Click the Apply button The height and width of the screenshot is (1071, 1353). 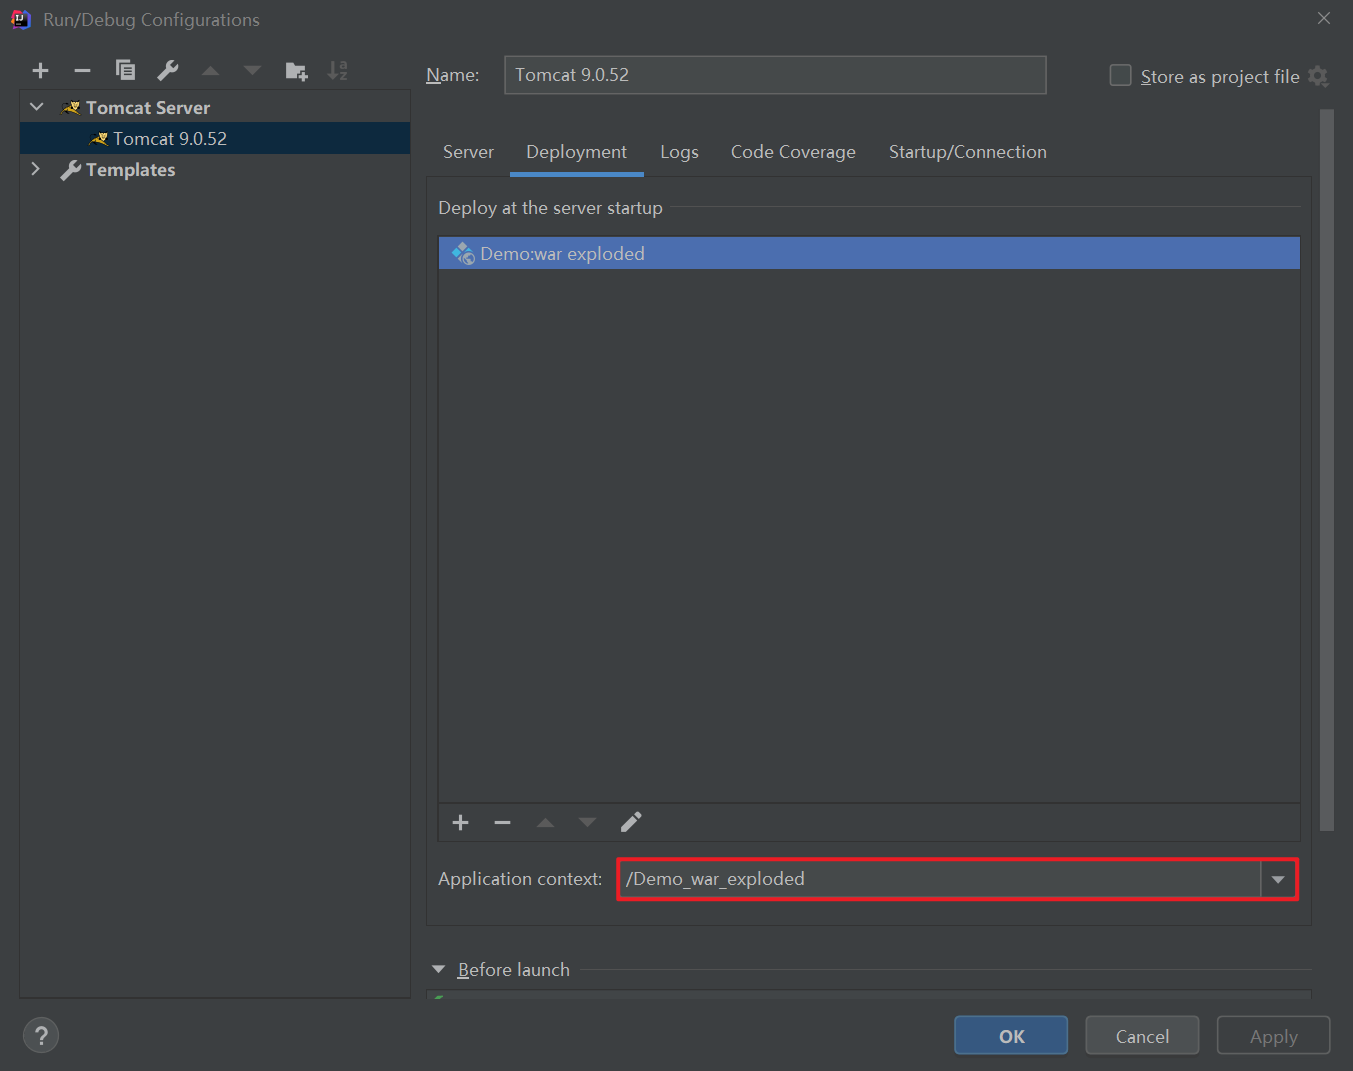(1273, 1036)
